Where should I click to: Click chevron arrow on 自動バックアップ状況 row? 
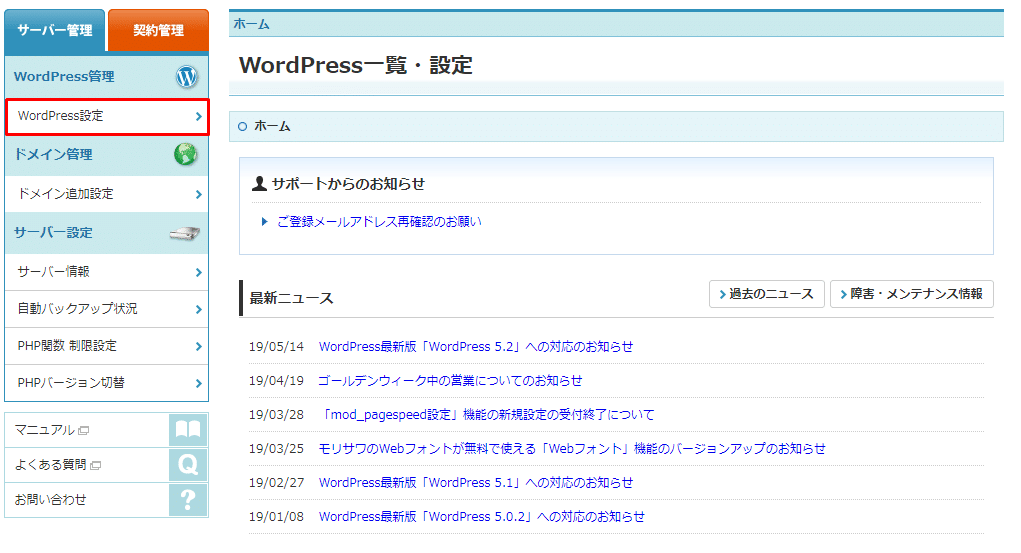pos(199,309)
